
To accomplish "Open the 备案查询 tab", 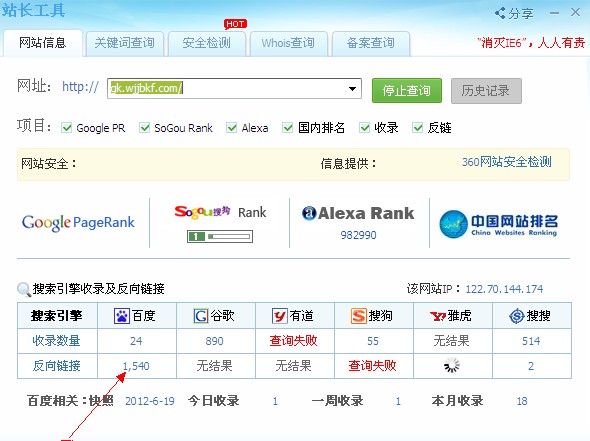I will (x=371, y=43).
